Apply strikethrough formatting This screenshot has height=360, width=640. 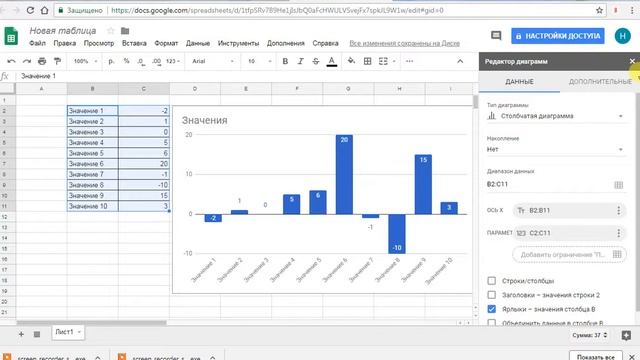coord(316,61)
